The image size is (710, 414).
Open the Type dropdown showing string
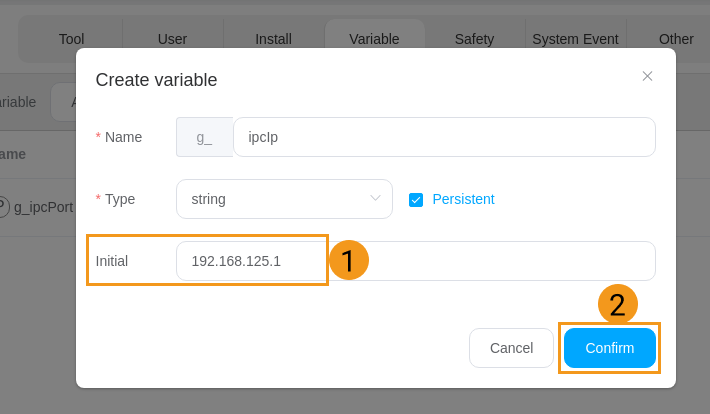(x=283, y=199)
